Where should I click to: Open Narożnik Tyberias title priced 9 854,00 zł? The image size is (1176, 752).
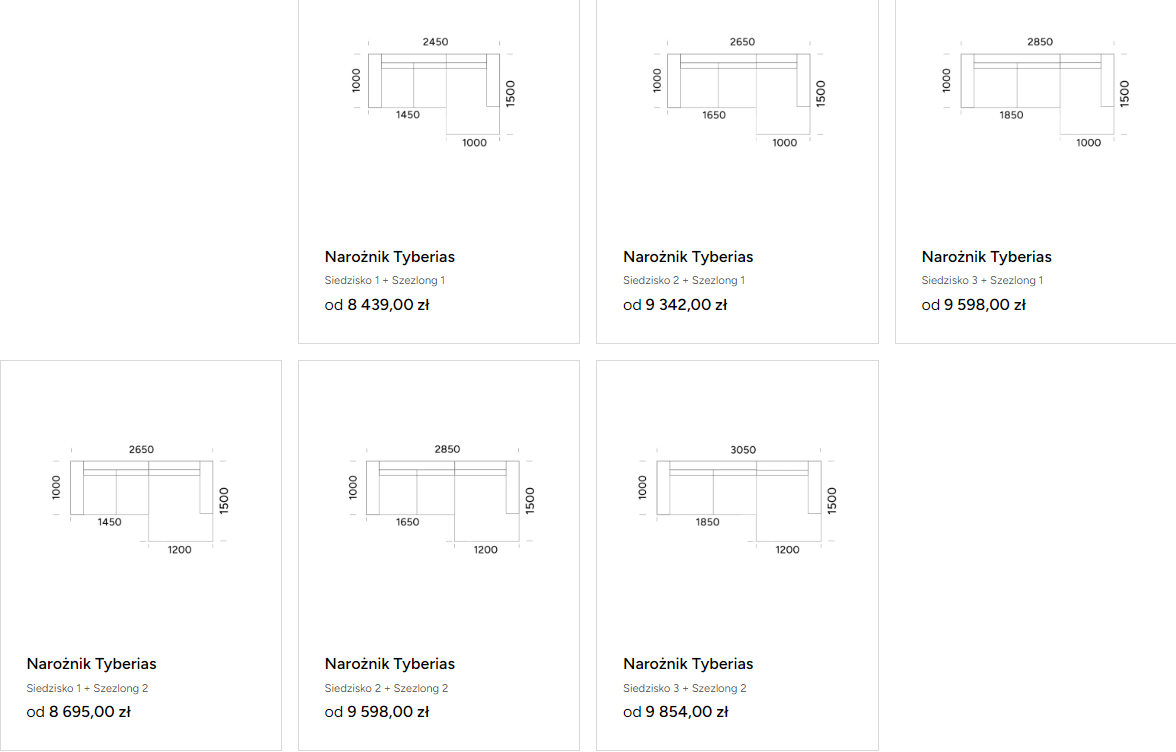click(688, 664)
